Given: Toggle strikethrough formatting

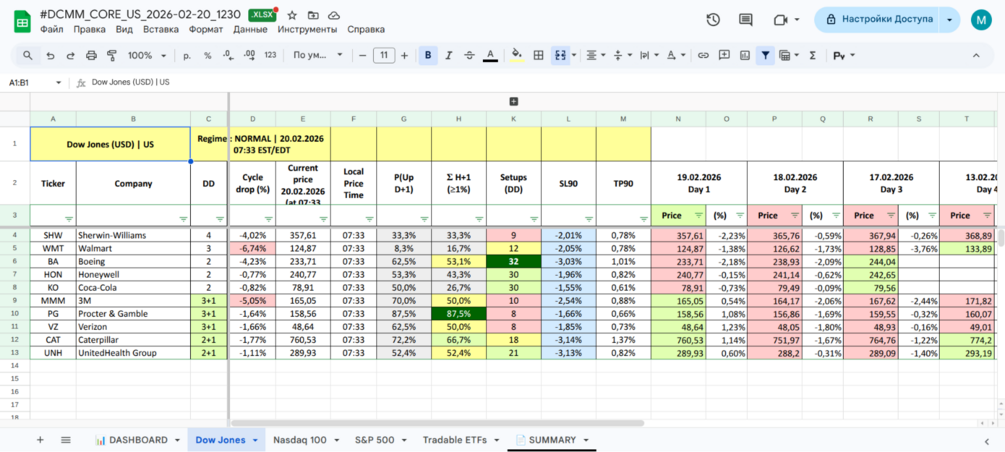Looking at the screenshot, I should click(469, 56).
